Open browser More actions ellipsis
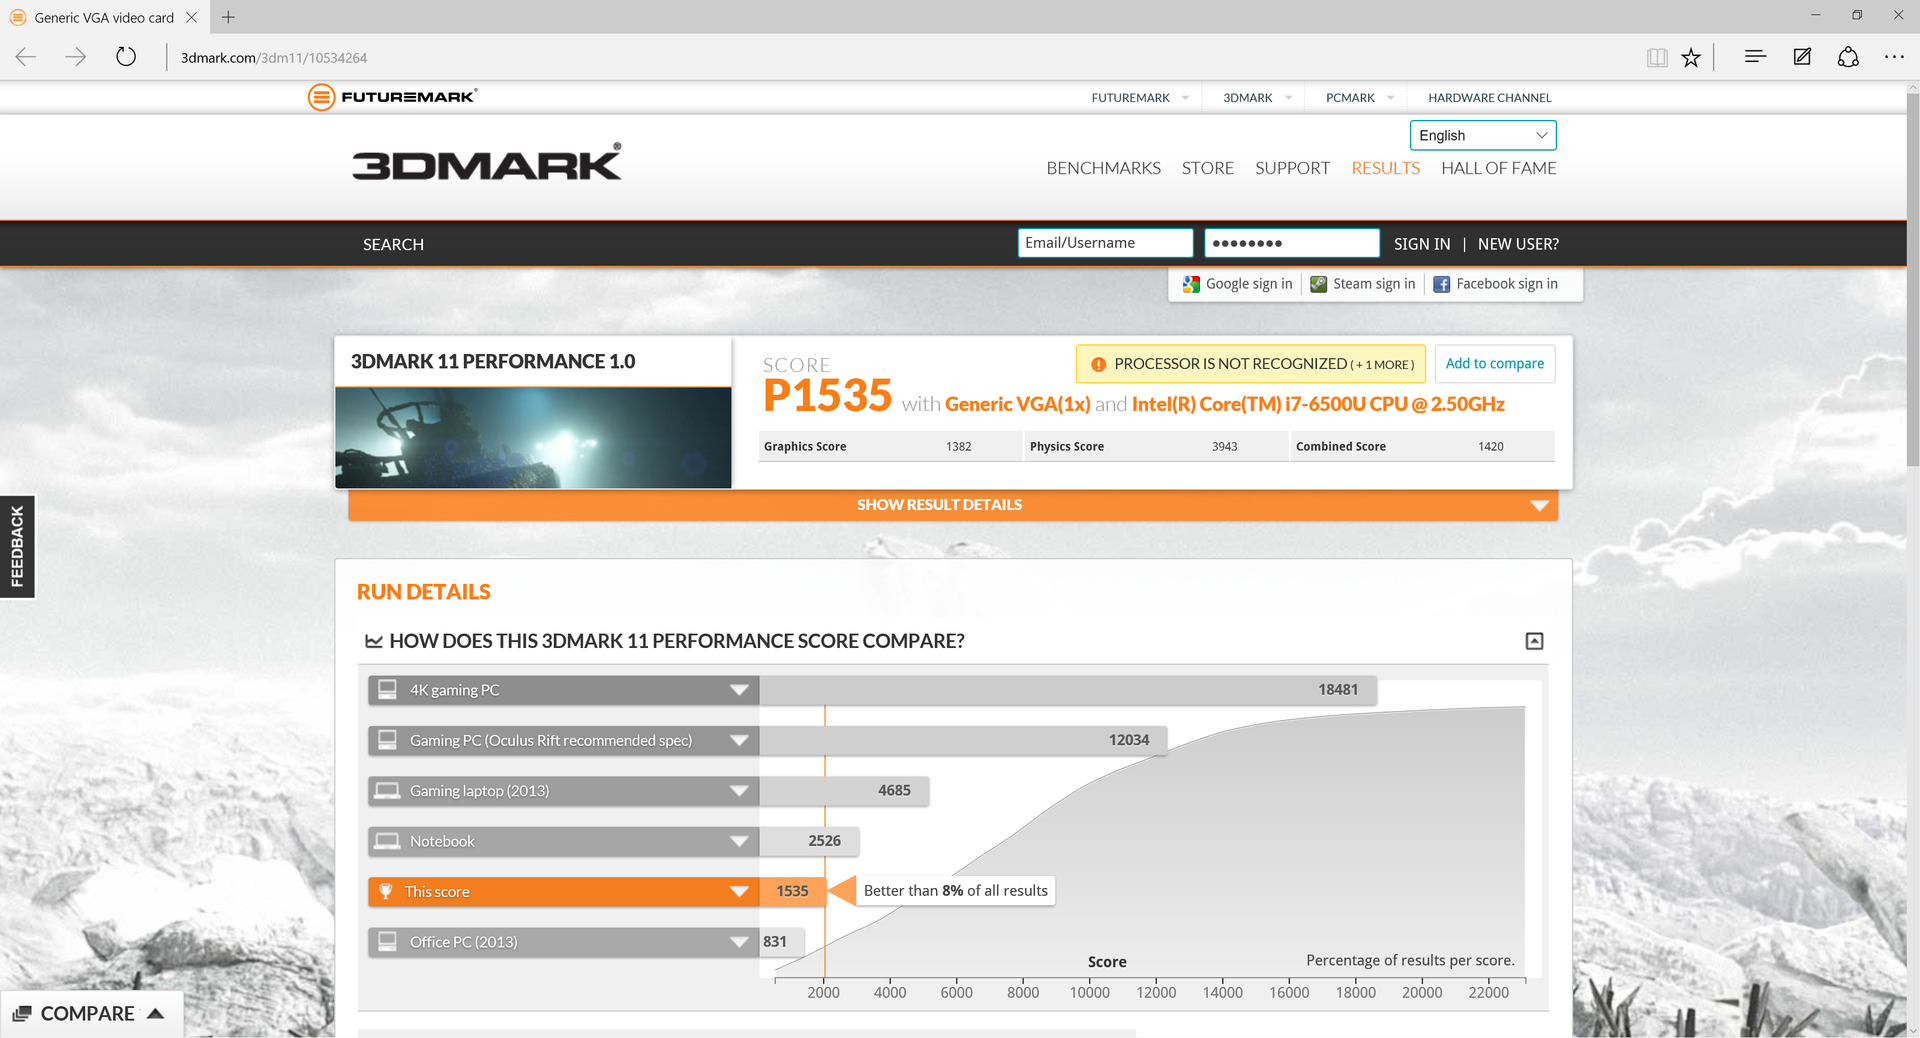 pos(1894,57)
